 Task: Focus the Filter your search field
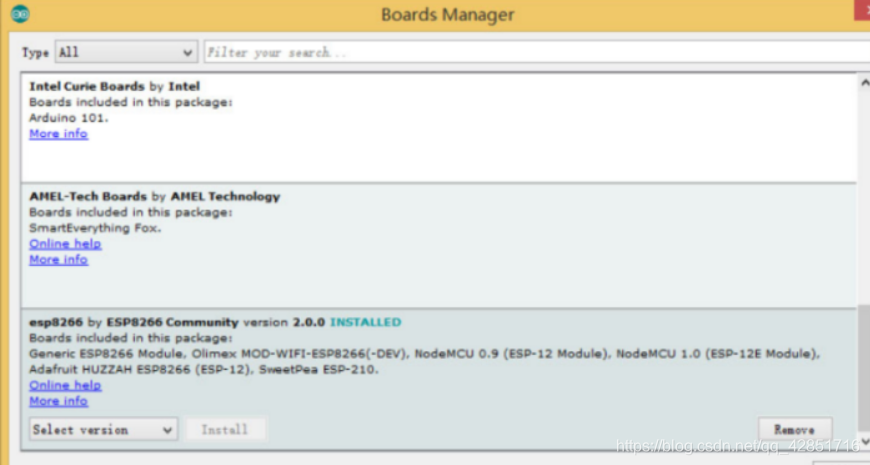coord(537,52)
